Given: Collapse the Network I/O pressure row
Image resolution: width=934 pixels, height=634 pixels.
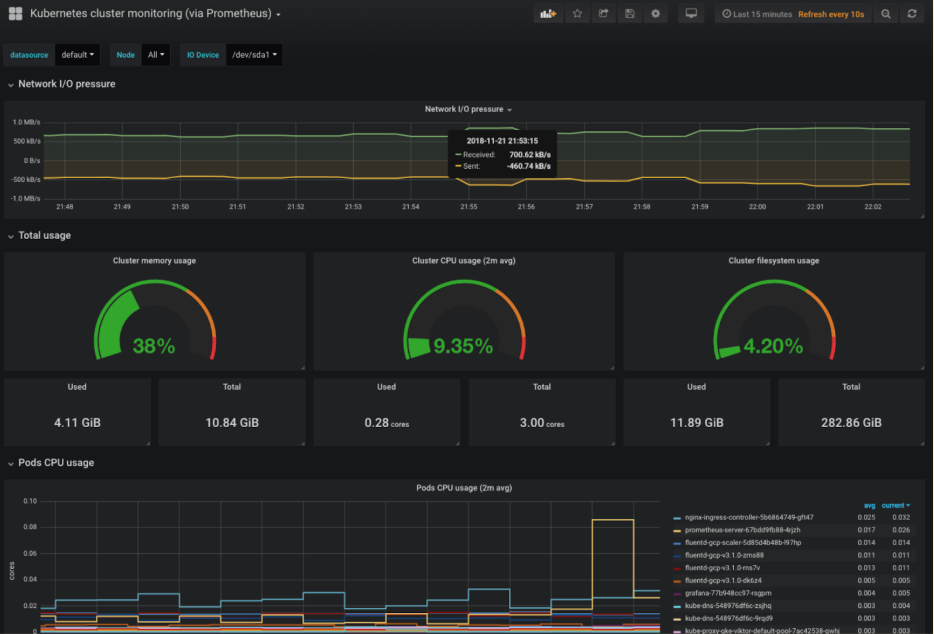Looking at the screenshot, I should (12, 84).
